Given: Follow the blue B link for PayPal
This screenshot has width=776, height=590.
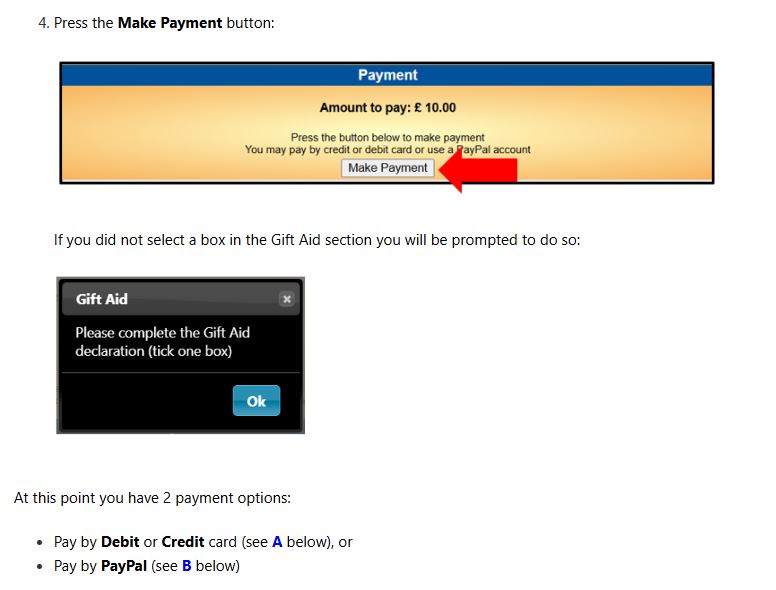Looking at the screenshot, I should pos(187,565).
